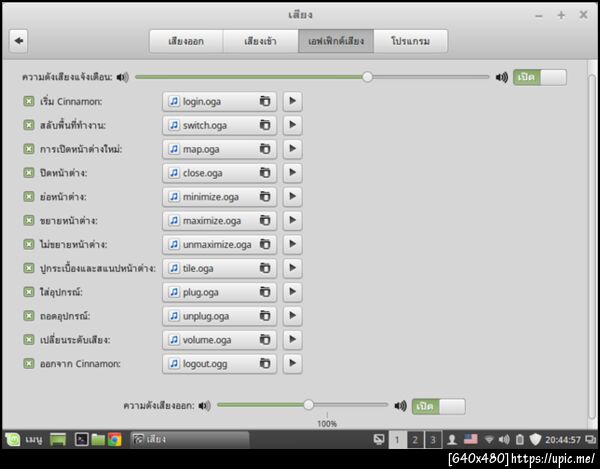
Task: Uncheck the 'ปิดหน้าต่าง' sound checkbox
Action: [x=29, y=173]
